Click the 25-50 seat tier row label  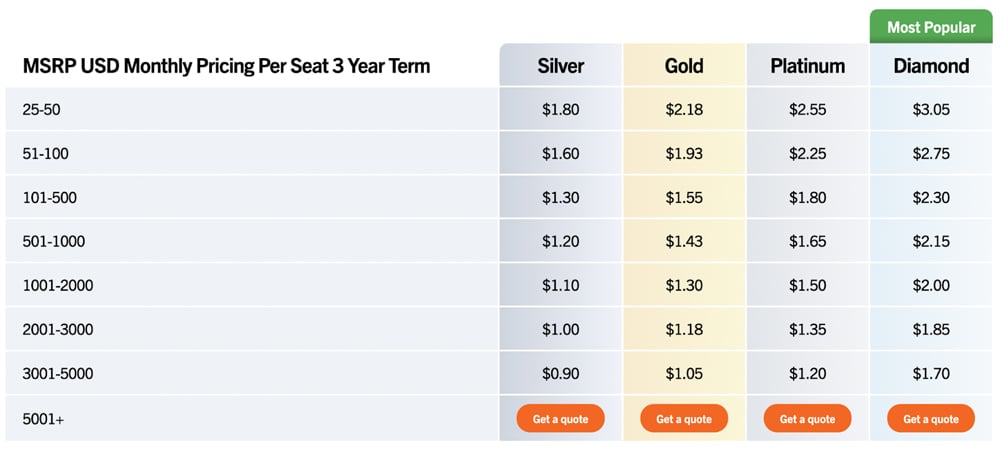pos(42,110)
